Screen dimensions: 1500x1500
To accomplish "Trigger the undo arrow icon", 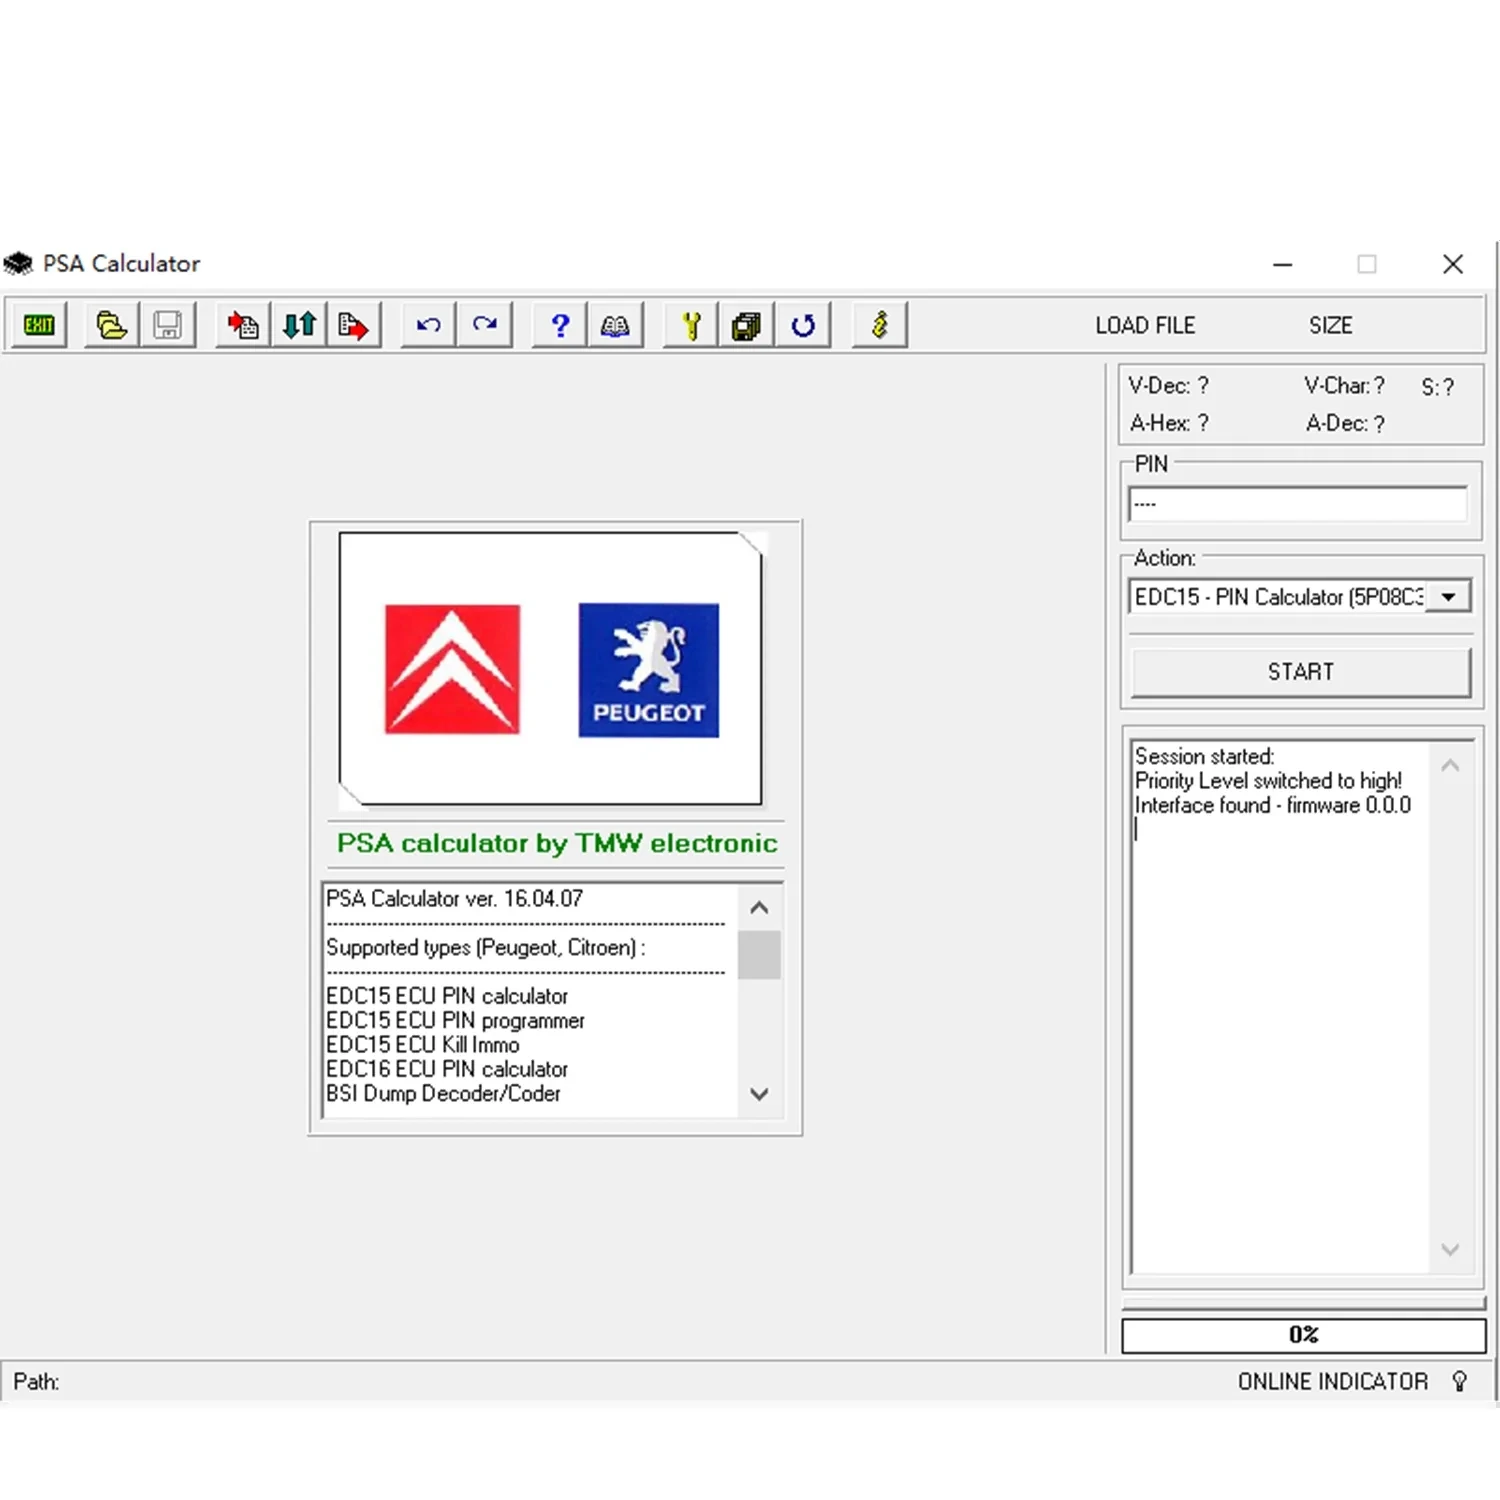I will tap(426, 324).
